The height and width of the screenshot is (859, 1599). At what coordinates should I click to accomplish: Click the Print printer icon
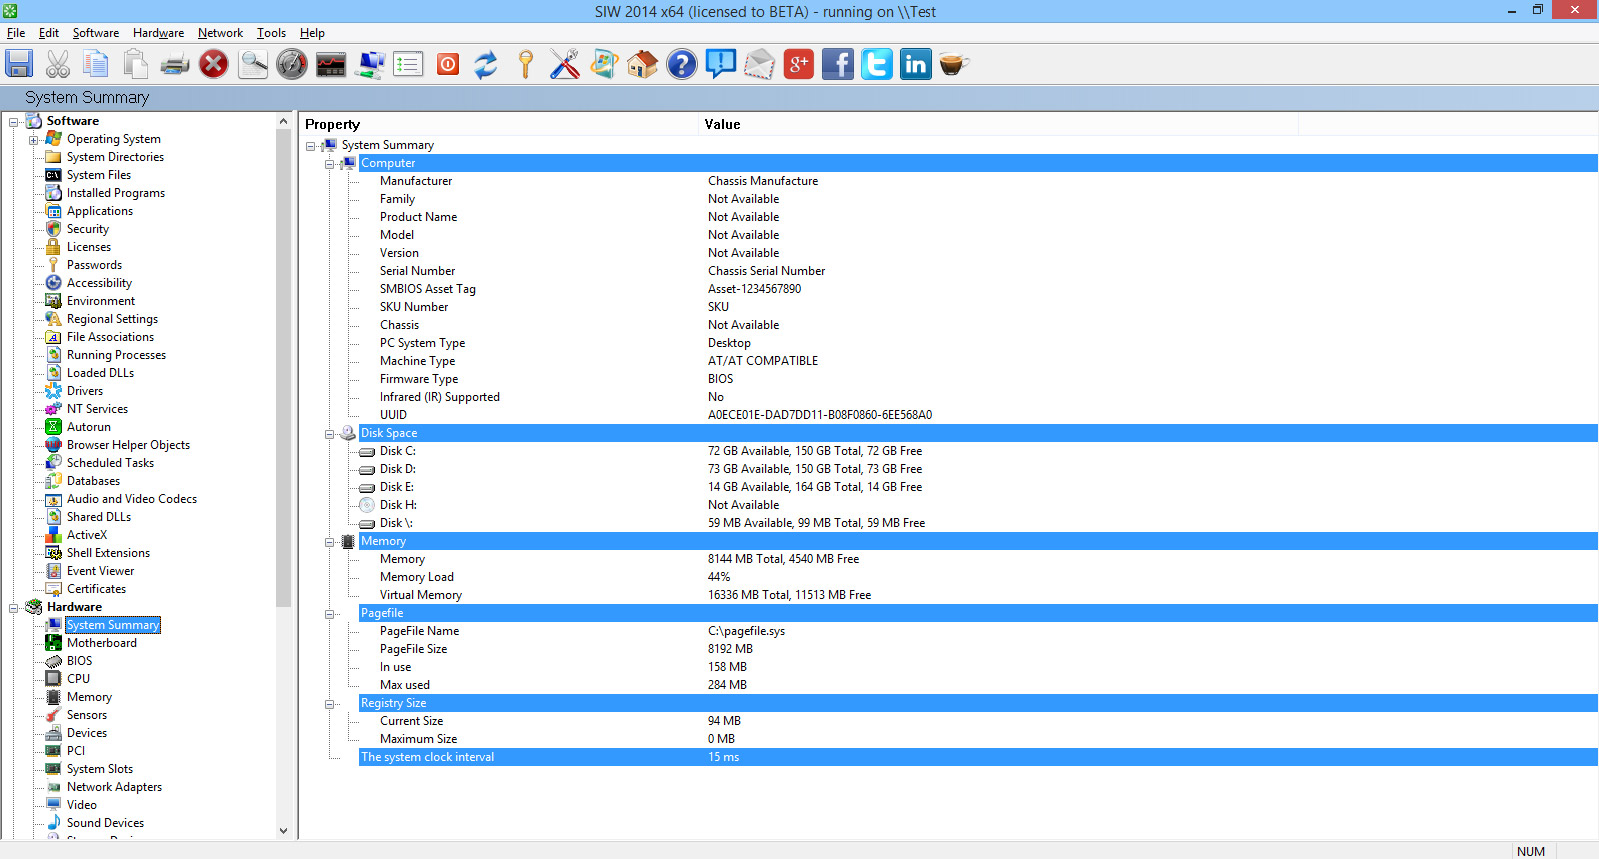tap(174, 64)
